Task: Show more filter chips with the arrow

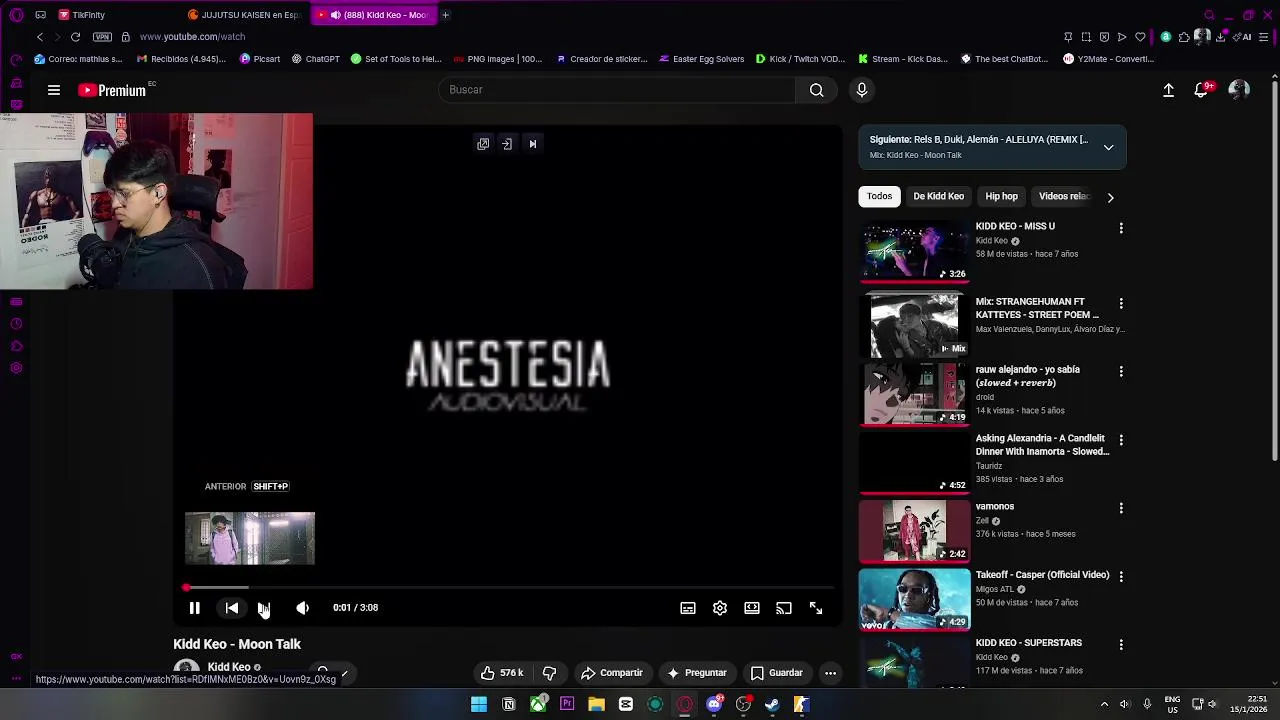Action: point(1110,197)
